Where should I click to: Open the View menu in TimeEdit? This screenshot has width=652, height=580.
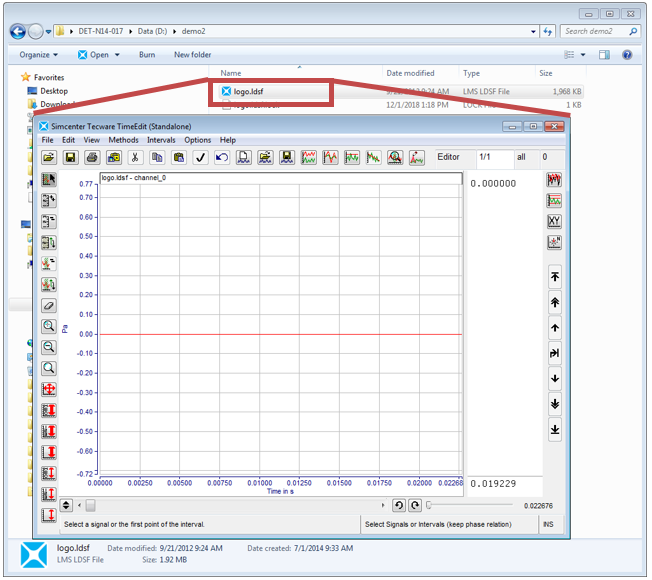tap(91, 140)
